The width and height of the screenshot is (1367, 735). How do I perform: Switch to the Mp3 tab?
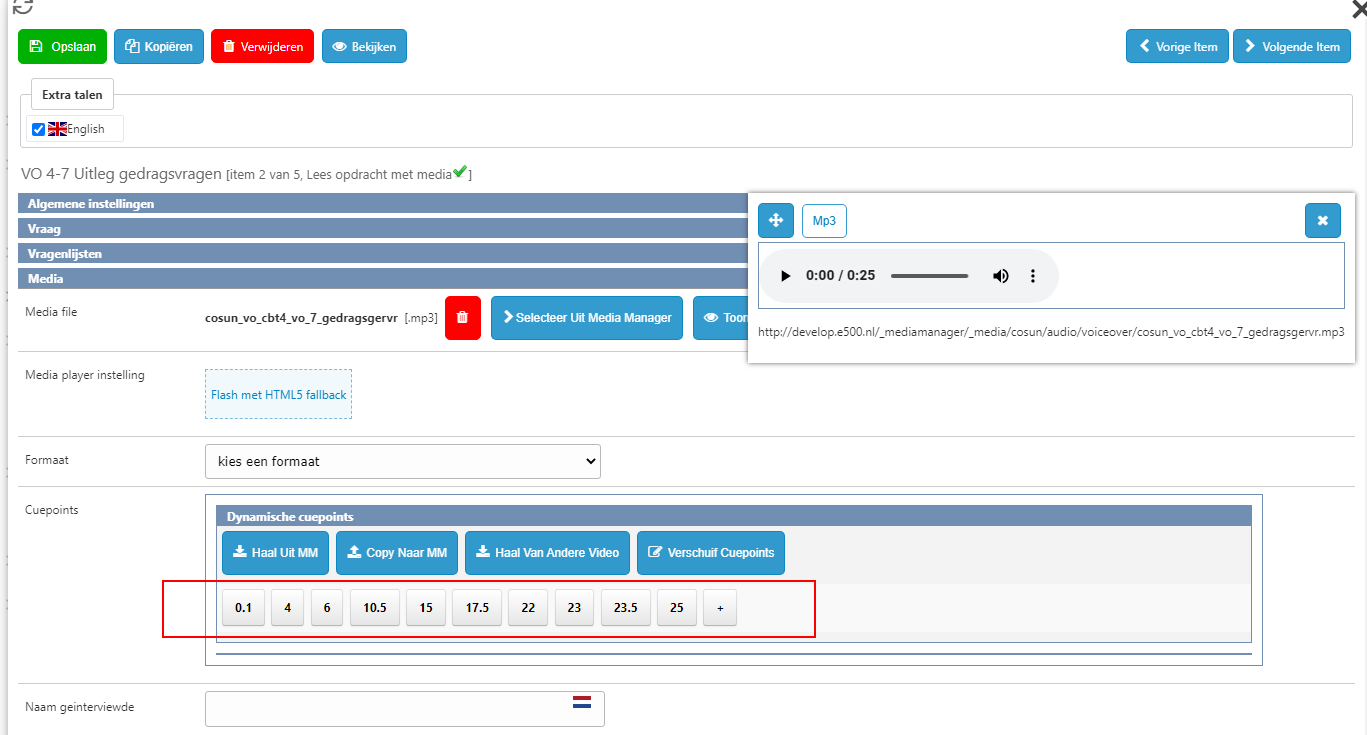coord(824,220)
